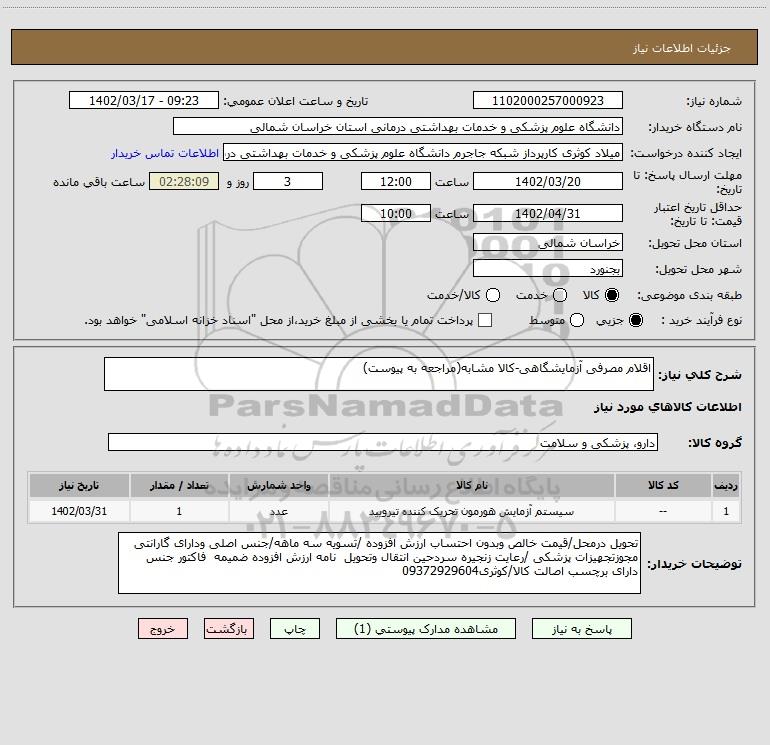
Task: Select the کالا/خدمت radio button
Action: pos(493,295)
